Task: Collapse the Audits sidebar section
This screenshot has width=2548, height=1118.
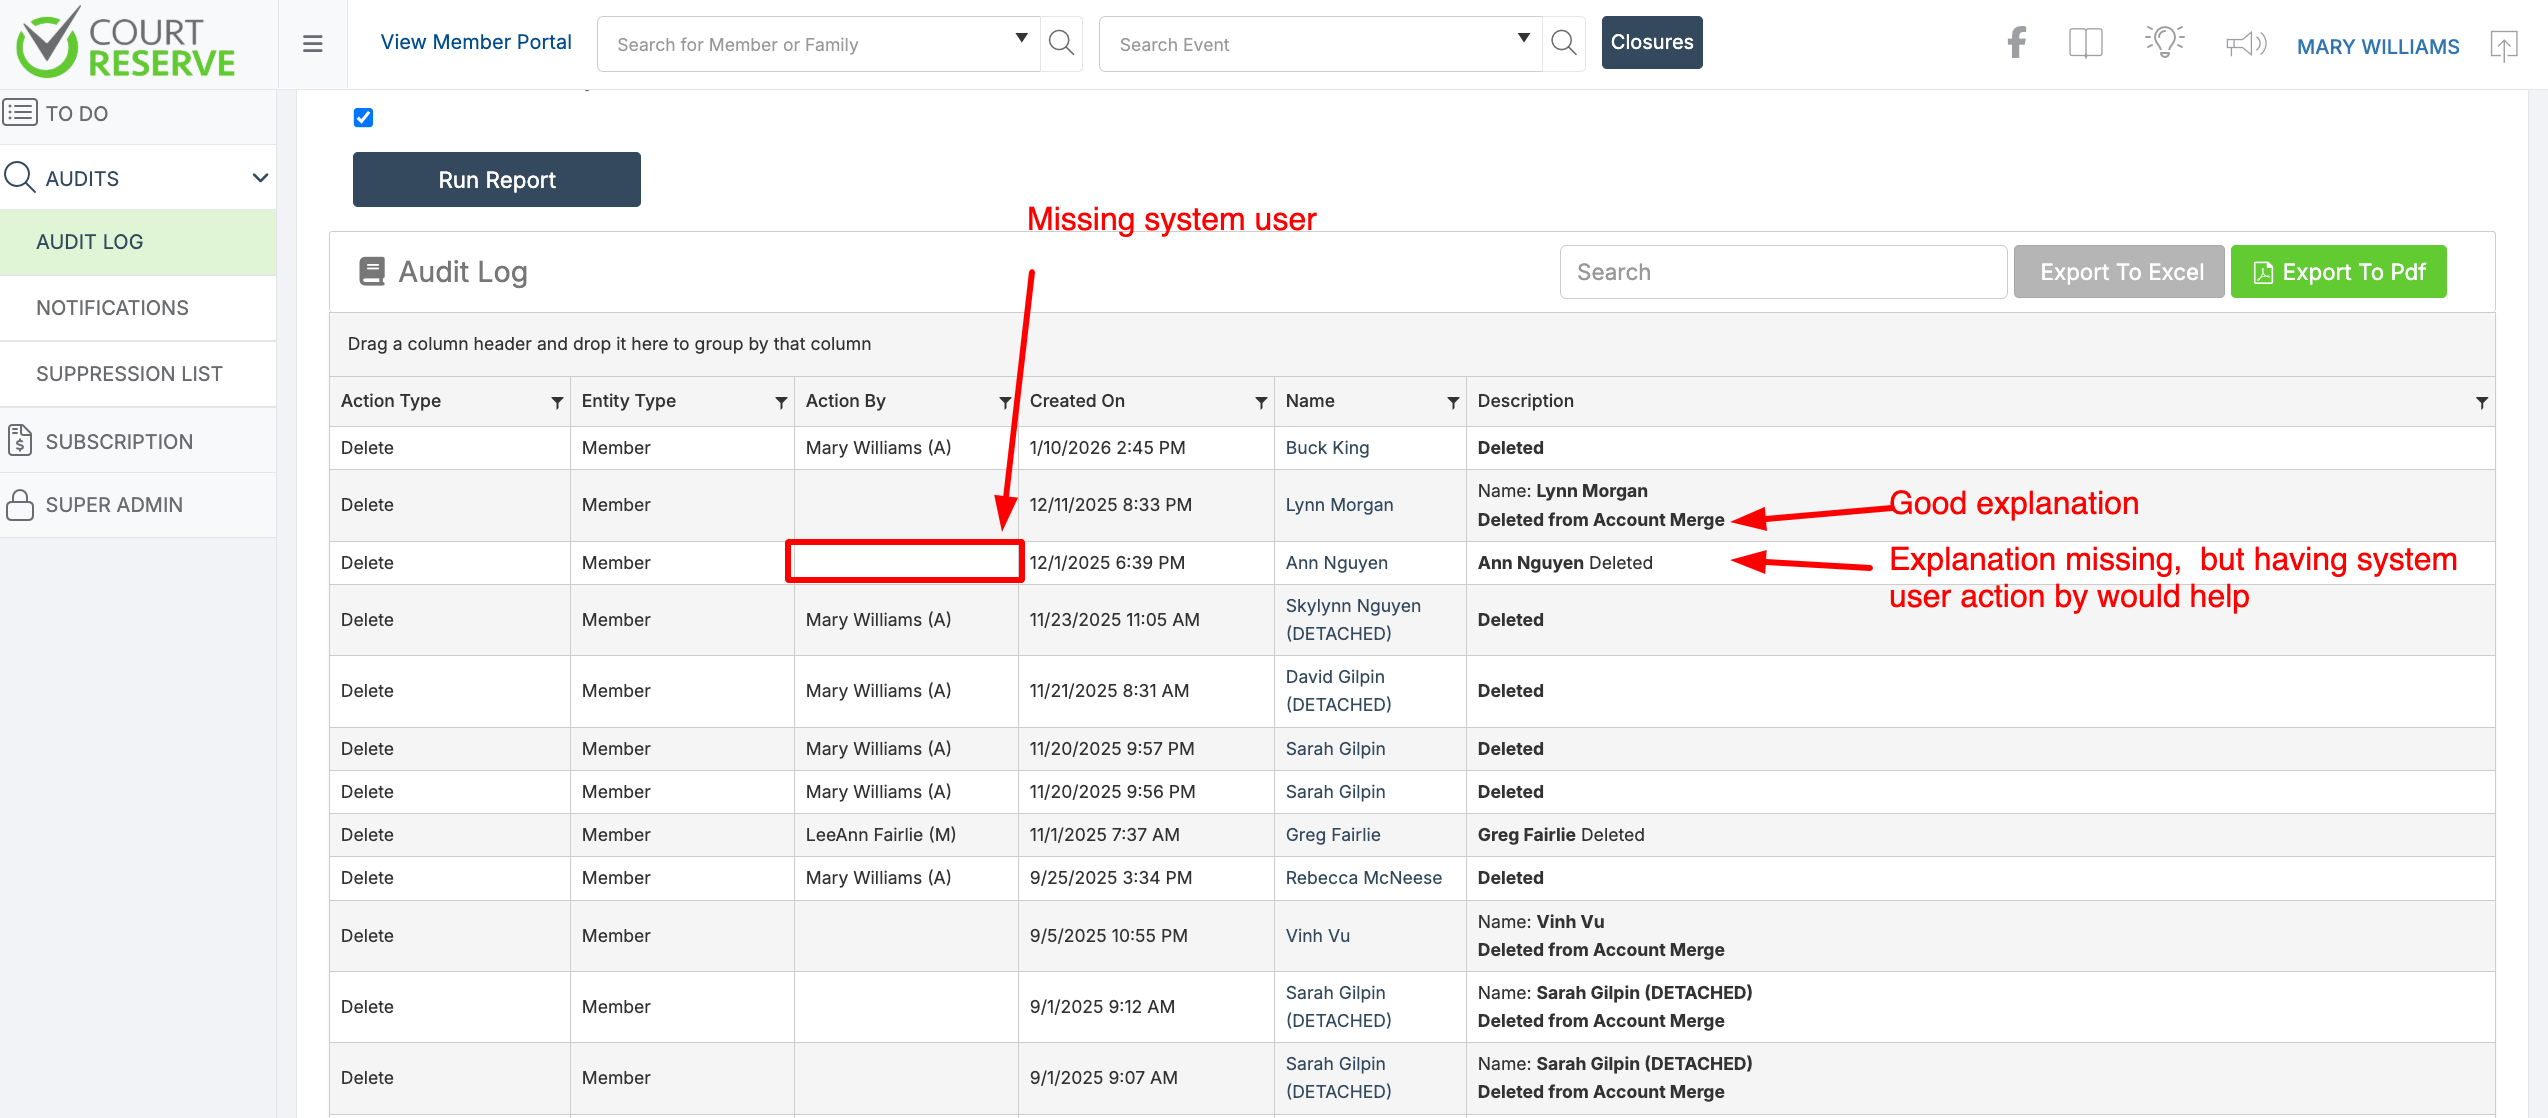Action: point(260,178)
